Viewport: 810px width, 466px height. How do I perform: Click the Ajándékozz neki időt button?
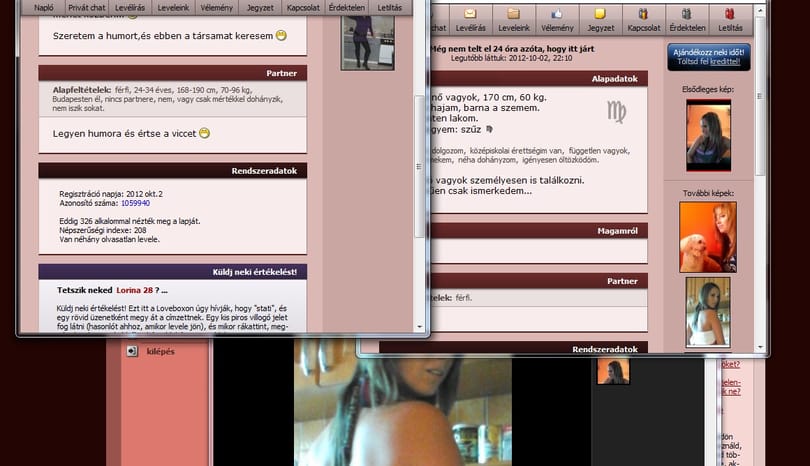709,57
